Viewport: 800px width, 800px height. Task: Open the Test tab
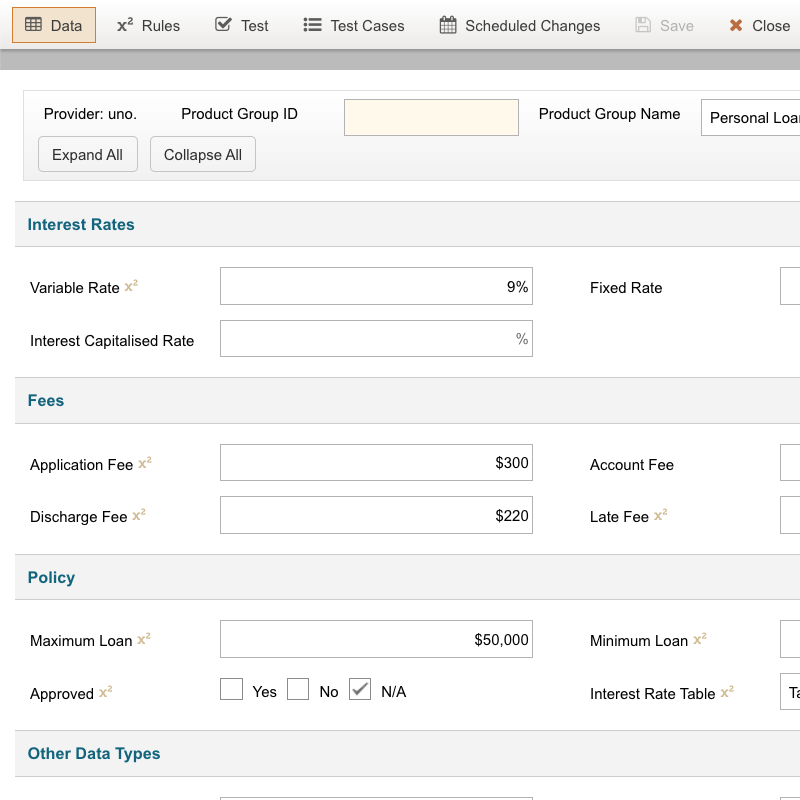point(242,25)
